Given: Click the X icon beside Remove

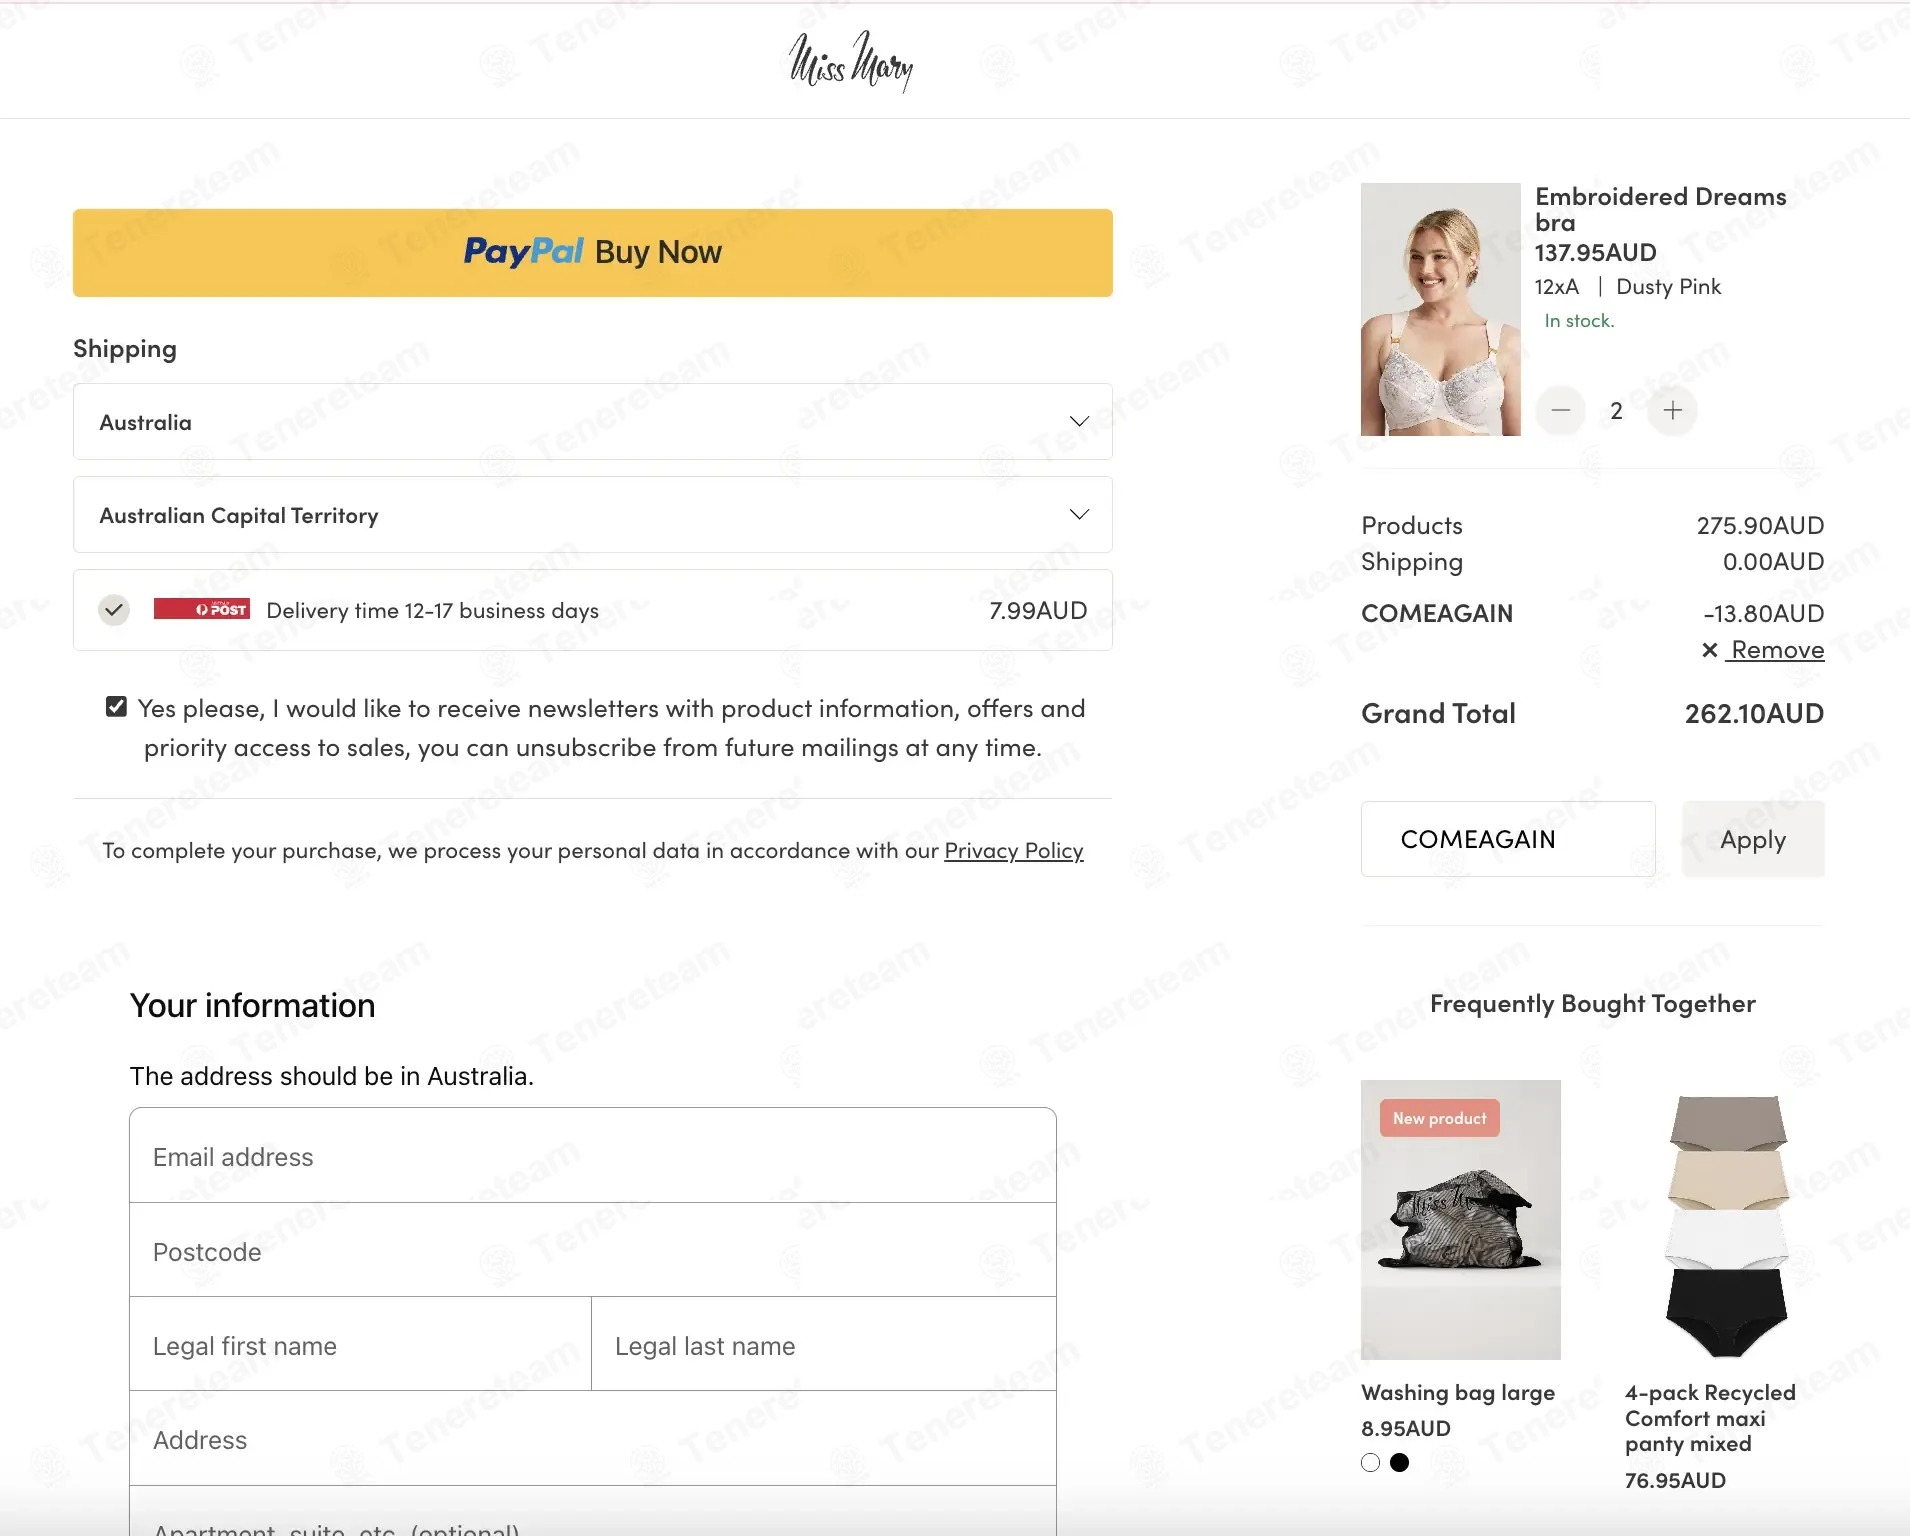Looking at the screenshot, I should pos(1710,650).
